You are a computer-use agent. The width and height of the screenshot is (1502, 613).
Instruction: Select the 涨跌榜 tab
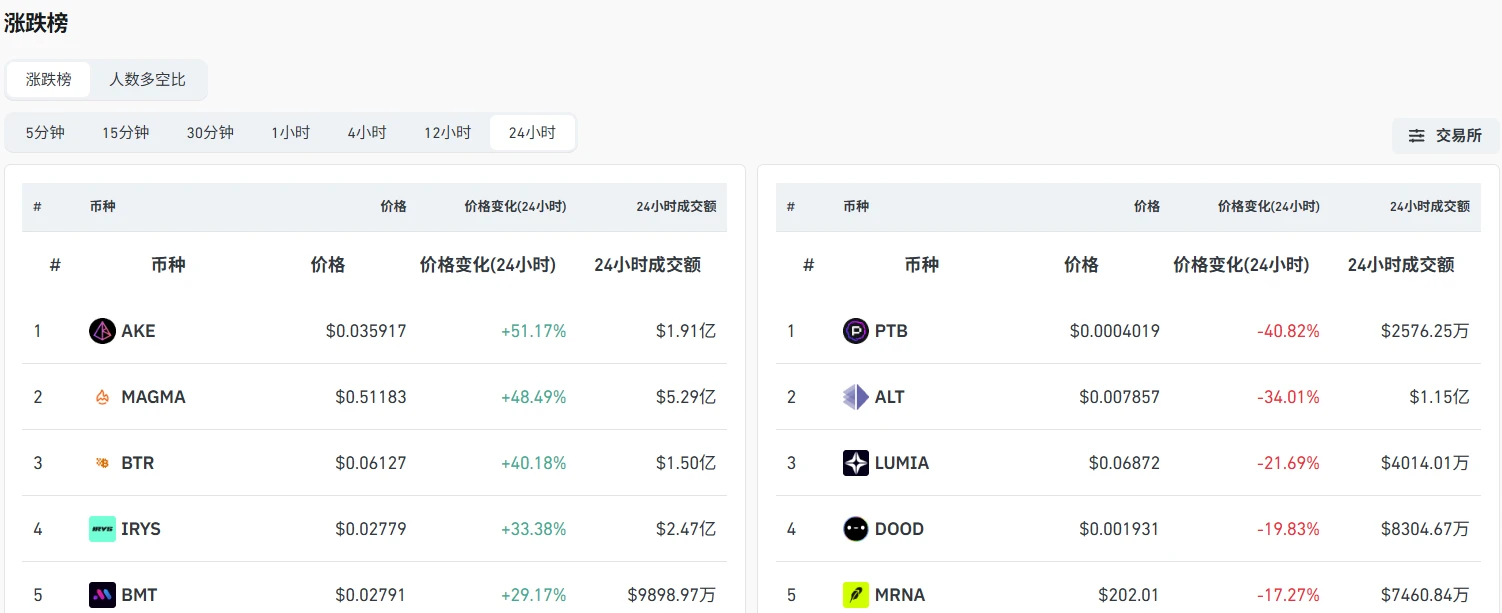(48, 80)
